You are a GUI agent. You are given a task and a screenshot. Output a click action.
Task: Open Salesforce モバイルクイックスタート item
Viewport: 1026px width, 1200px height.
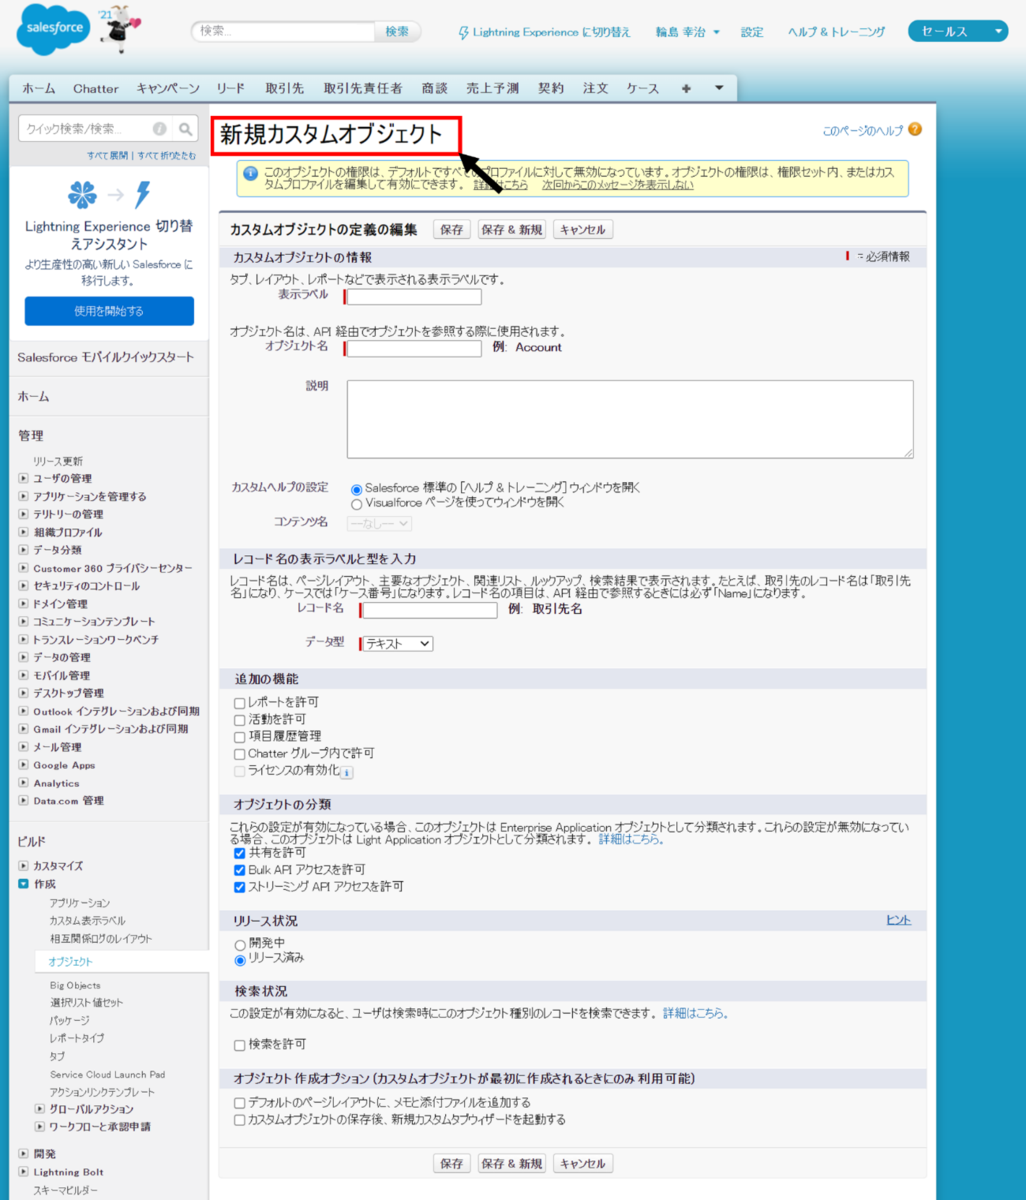coord(106,358)
